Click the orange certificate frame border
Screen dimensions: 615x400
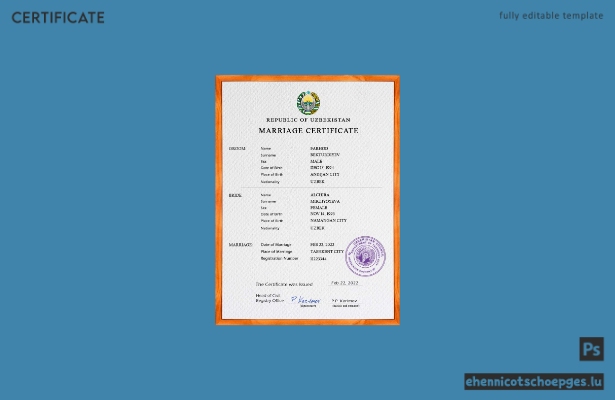[x=218, y=200]
